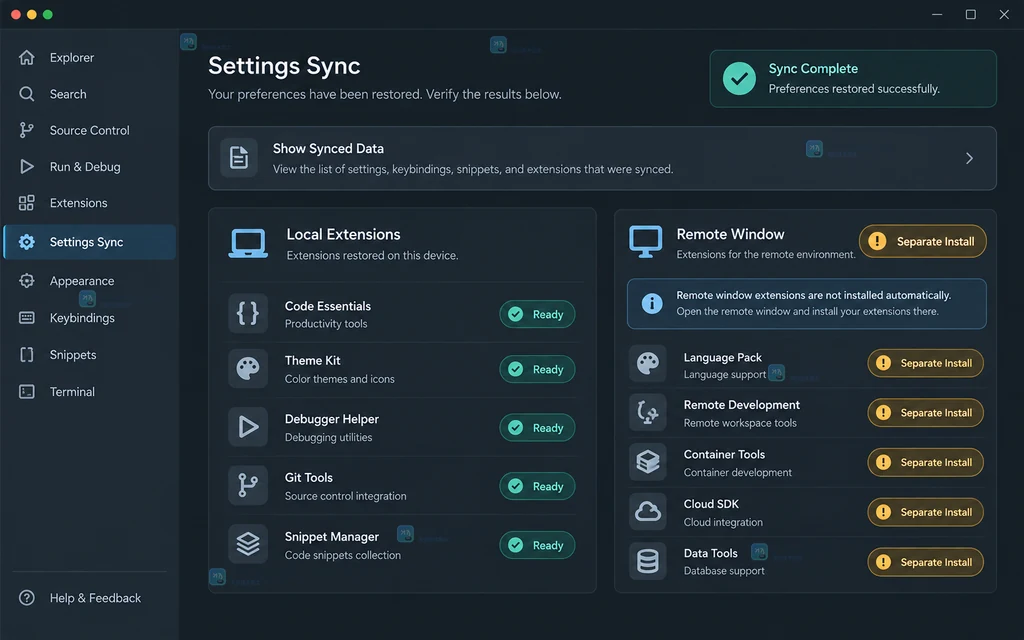Click Ready badge for Snippet Manager
The width and height of the screenshot is (1024, 640).
coord(537,545)
